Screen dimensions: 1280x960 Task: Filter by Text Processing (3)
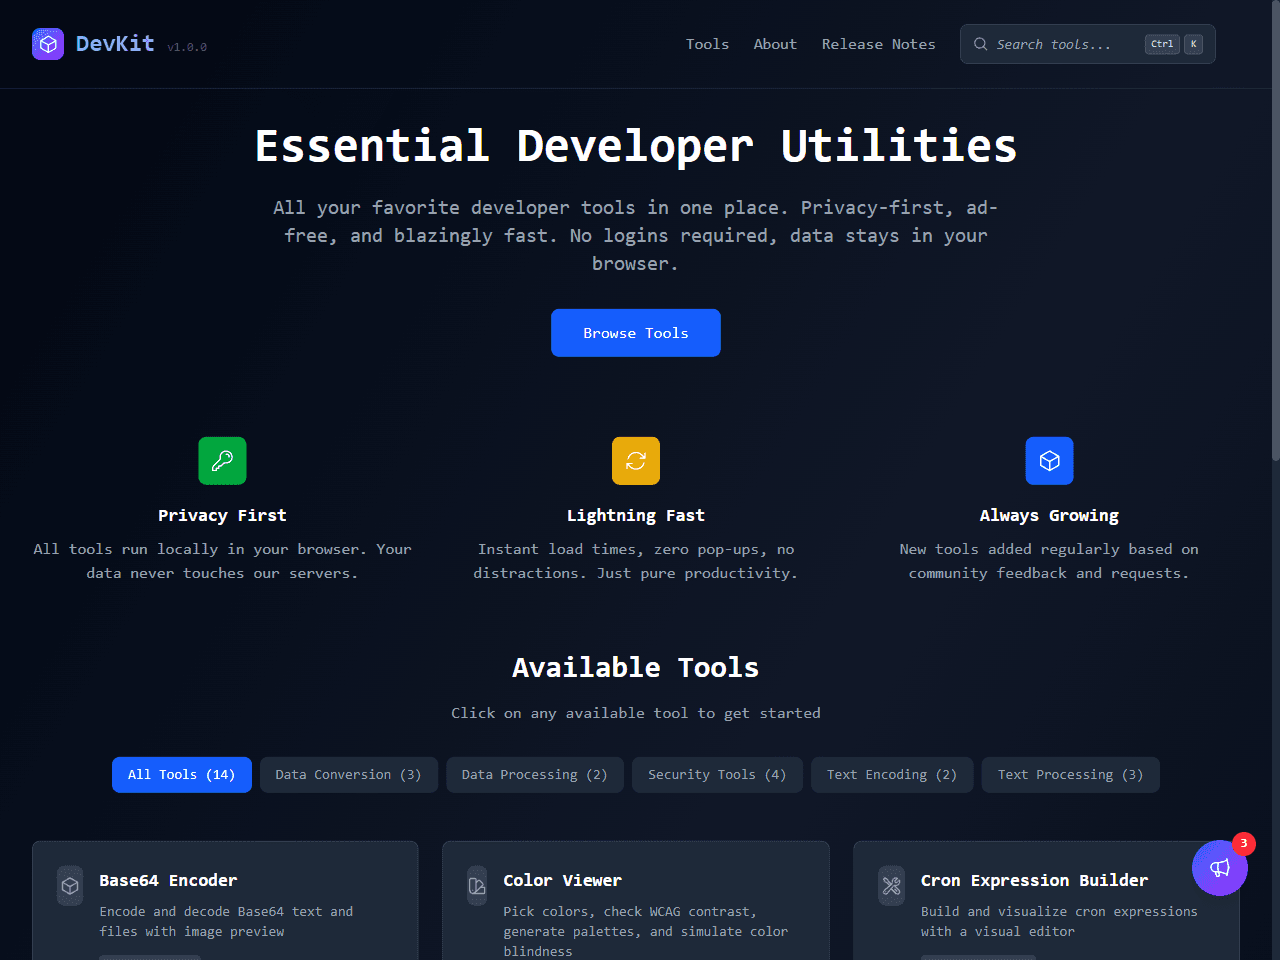click(x=1071, y=775)
